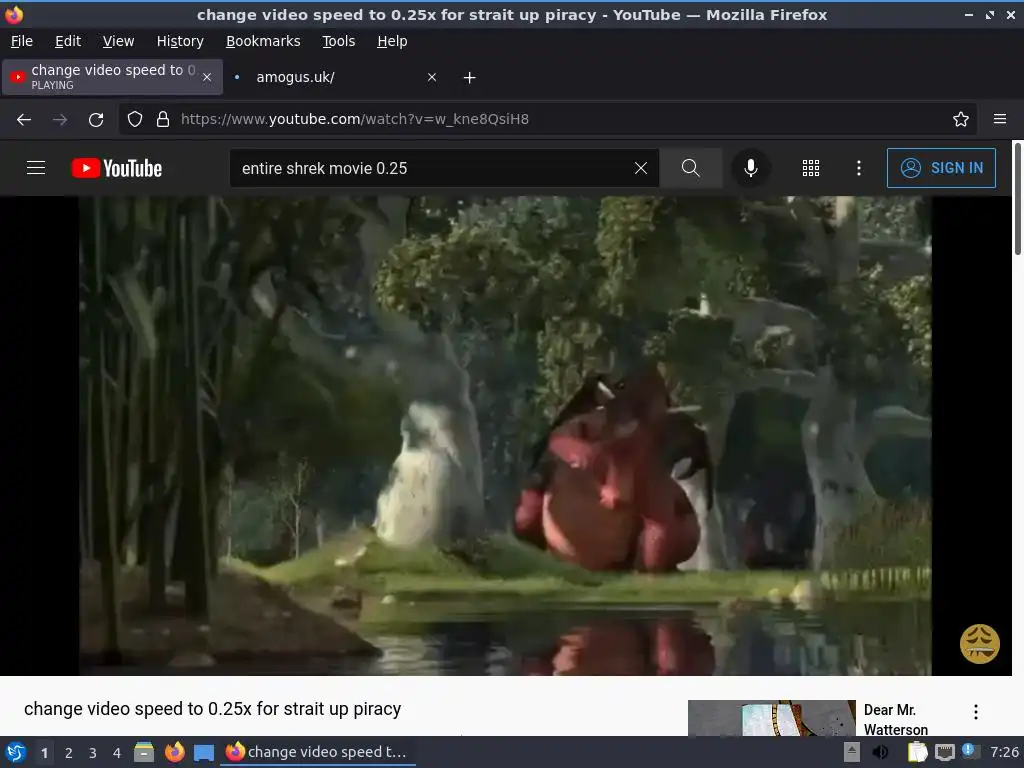Open the file manager from the taskbar
Screen dimensions: 1024x768
[x=144, y=752]
